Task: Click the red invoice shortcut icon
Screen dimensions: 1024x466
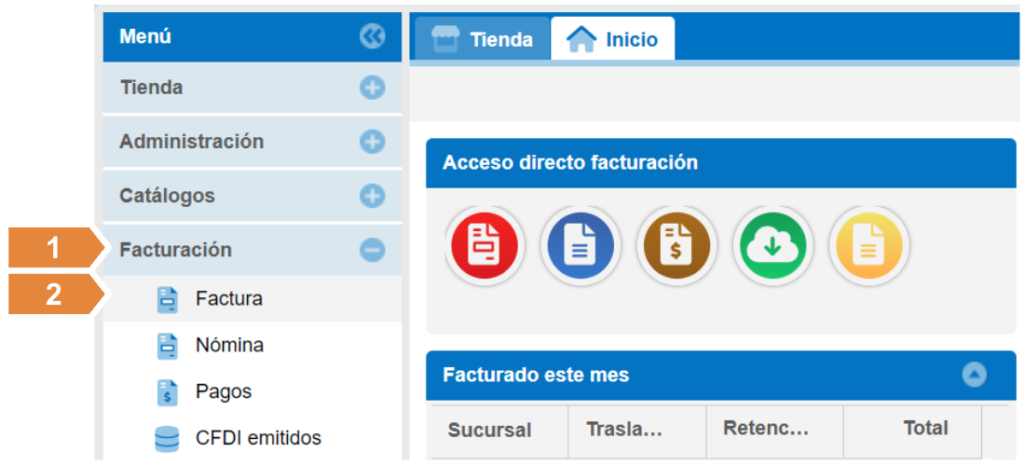Action: (x=485, y=245)
